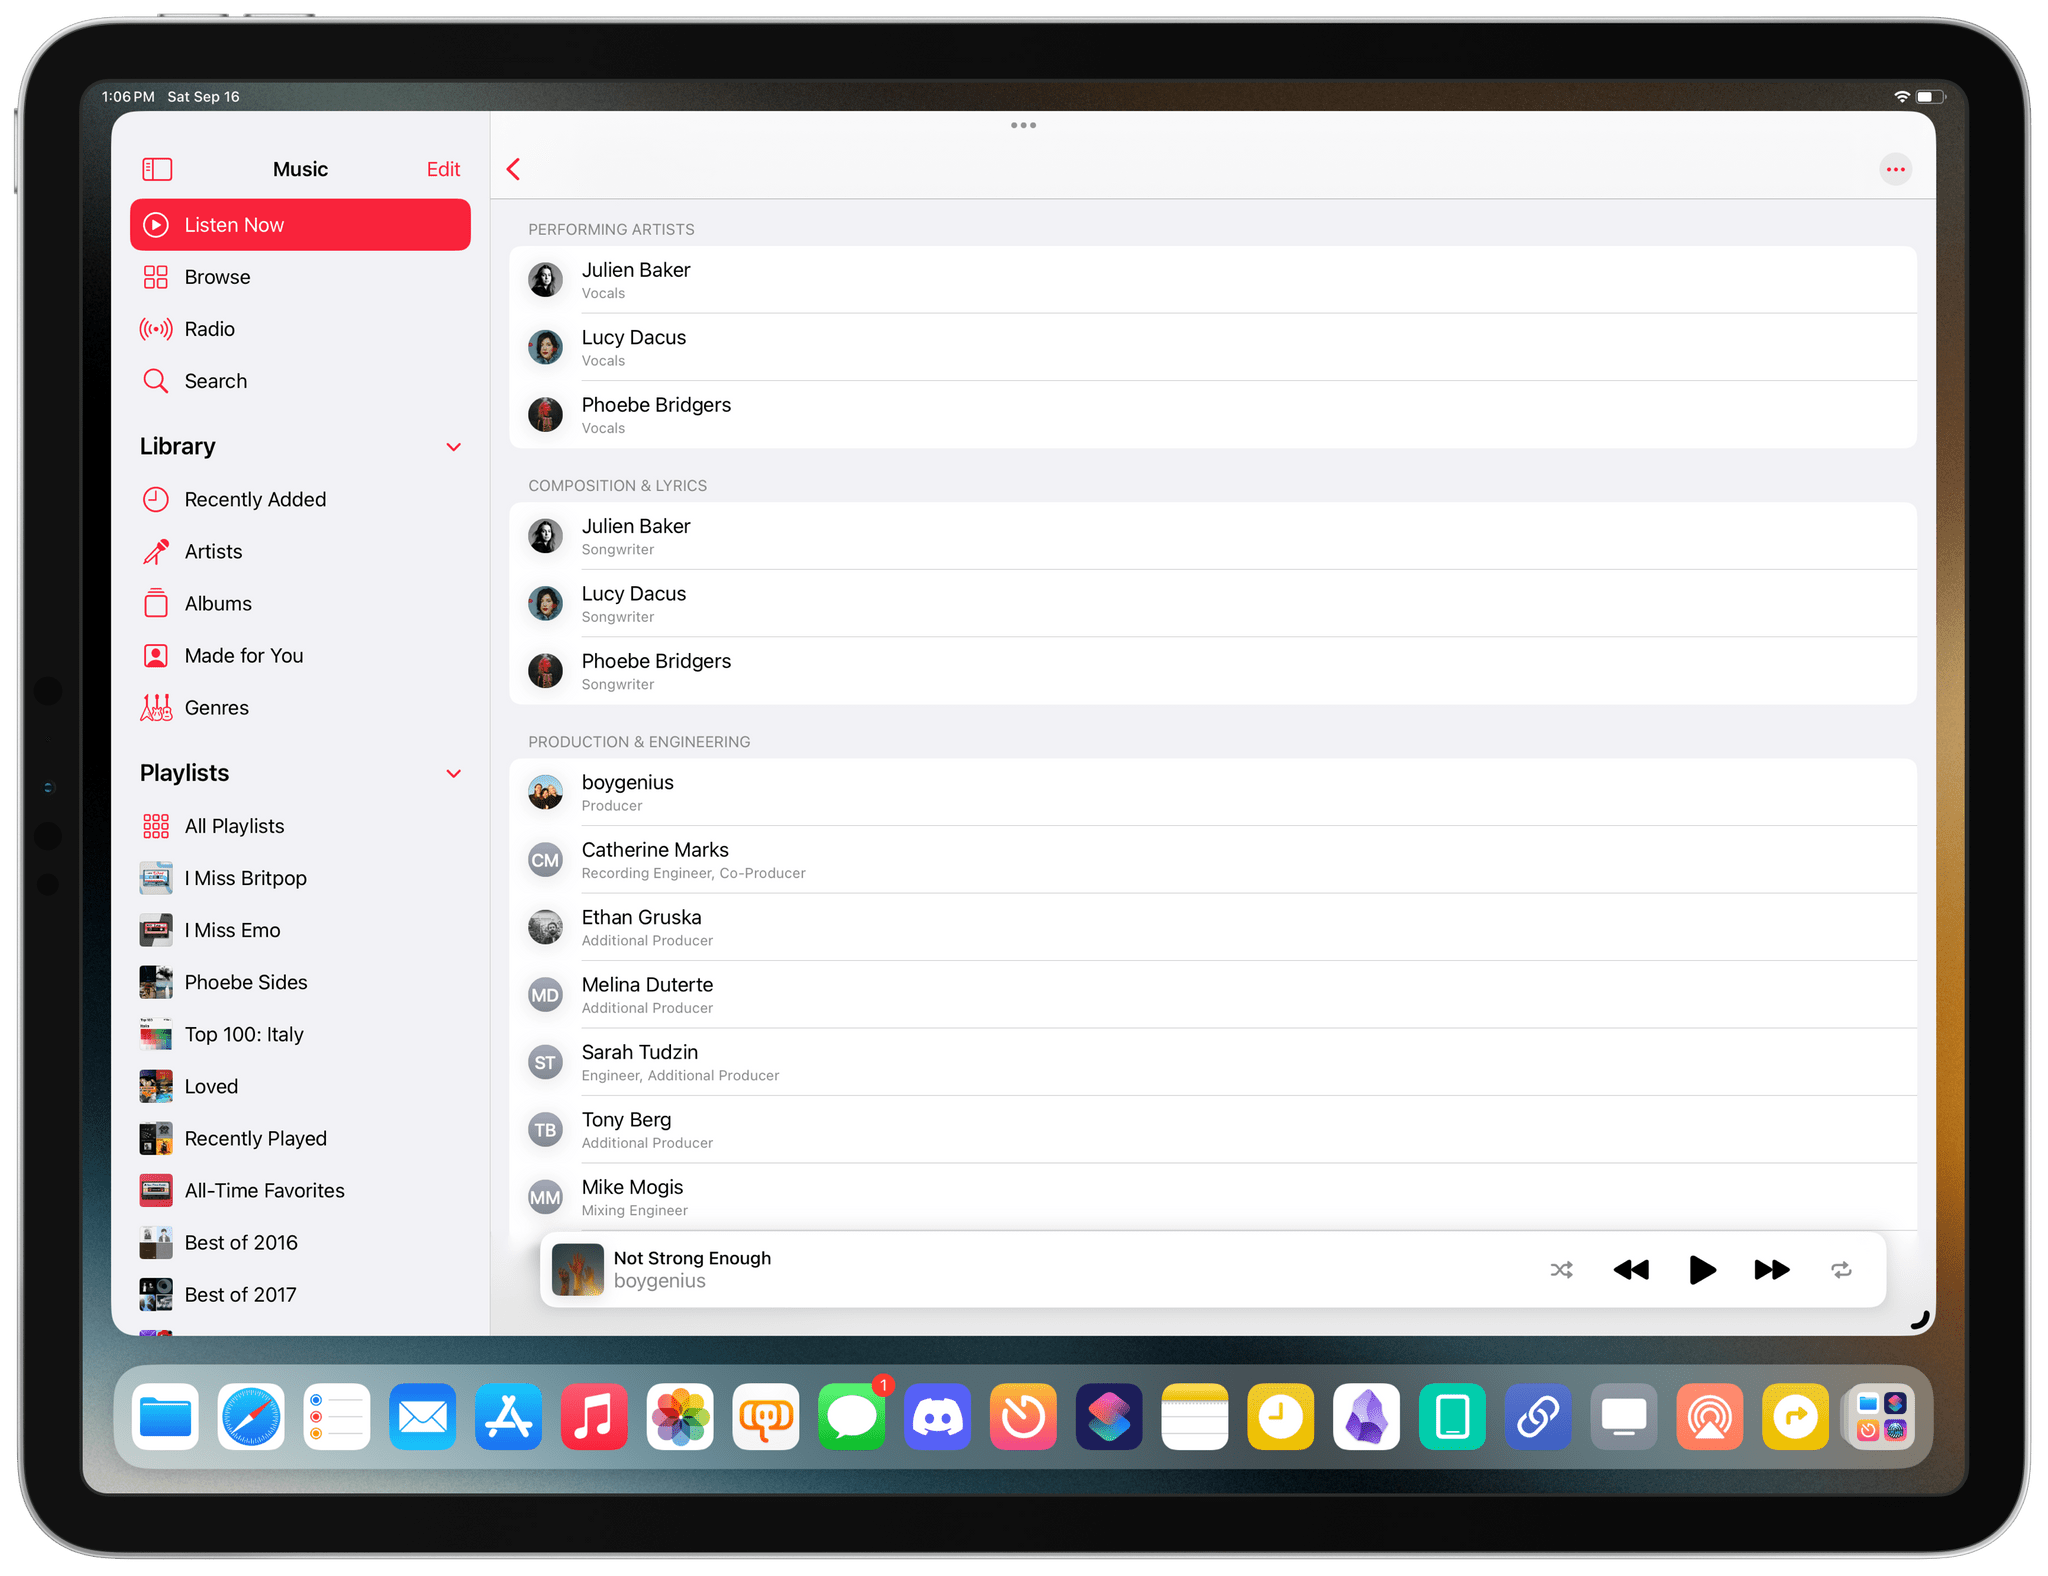Open the I Miss Emo playlist
Viewport: 2048px width, 1576px height.
(300, 930)
